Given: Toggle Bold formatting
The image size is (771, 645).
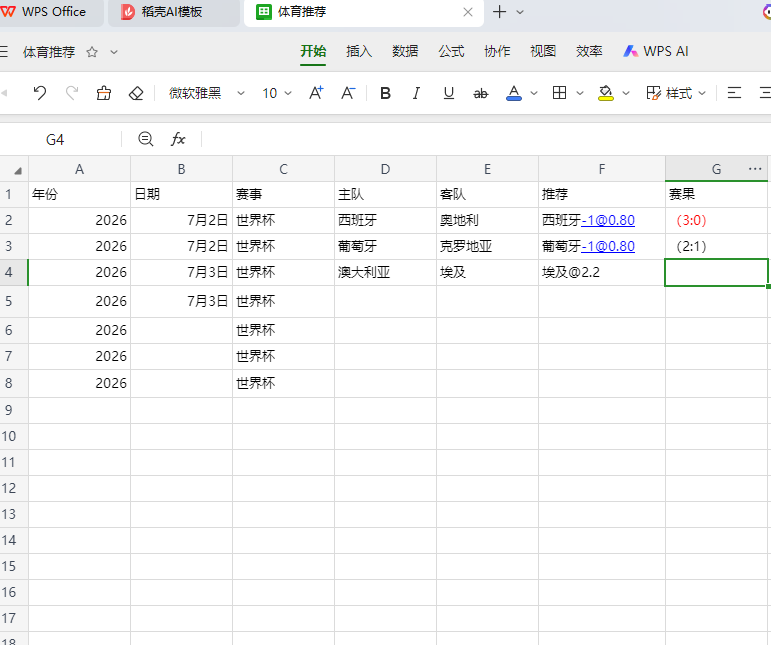Looking at the screenshot, I should point(386,92).
